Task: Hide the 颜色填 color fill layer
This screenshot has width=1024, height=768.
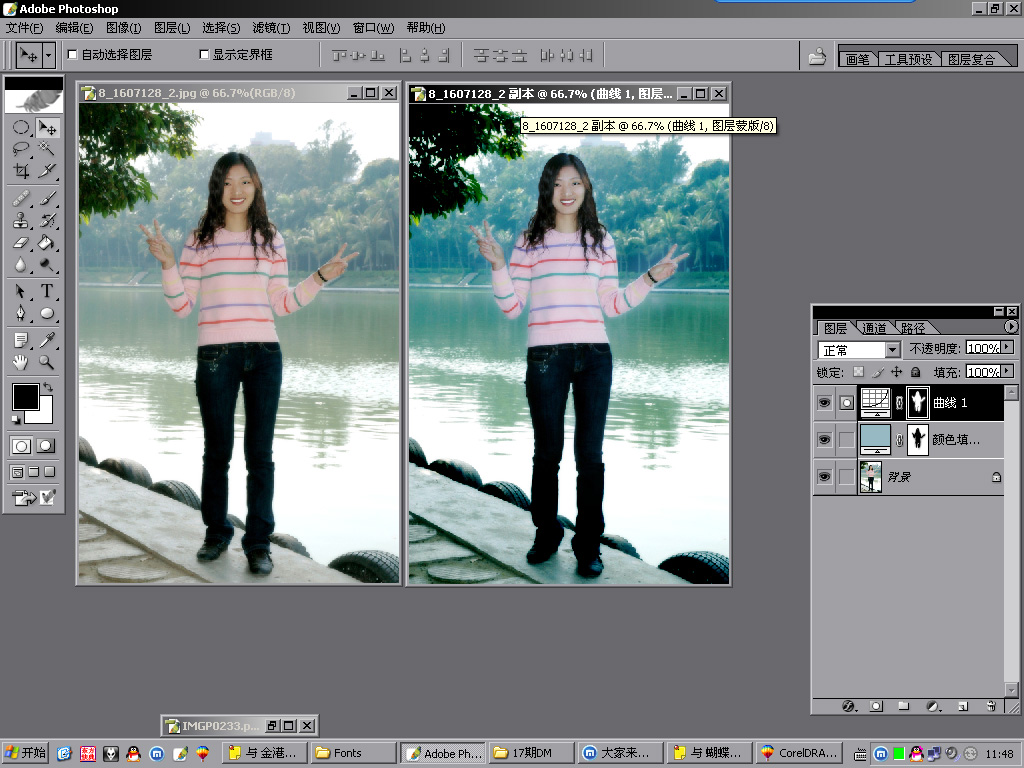Action: click(x=824, y=440)
